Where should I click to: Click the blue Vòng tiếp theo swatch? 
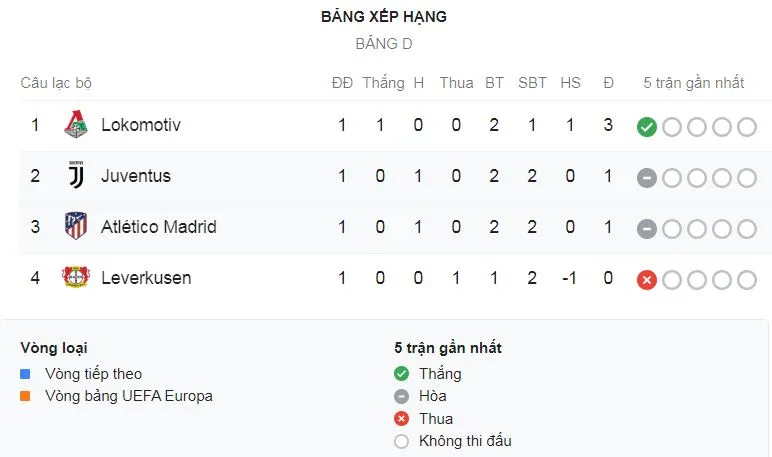coord(26,374)
